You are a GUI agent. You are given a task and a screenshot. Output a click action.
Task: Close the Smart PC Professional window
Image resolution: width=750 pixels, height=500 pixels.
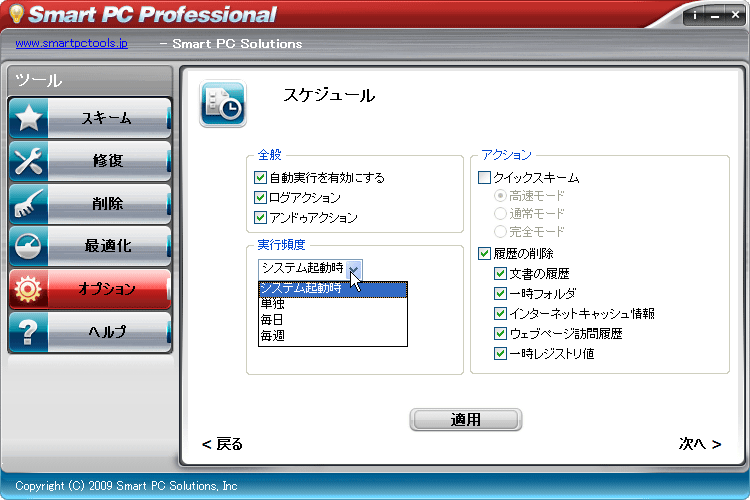(x=736, y=16)
